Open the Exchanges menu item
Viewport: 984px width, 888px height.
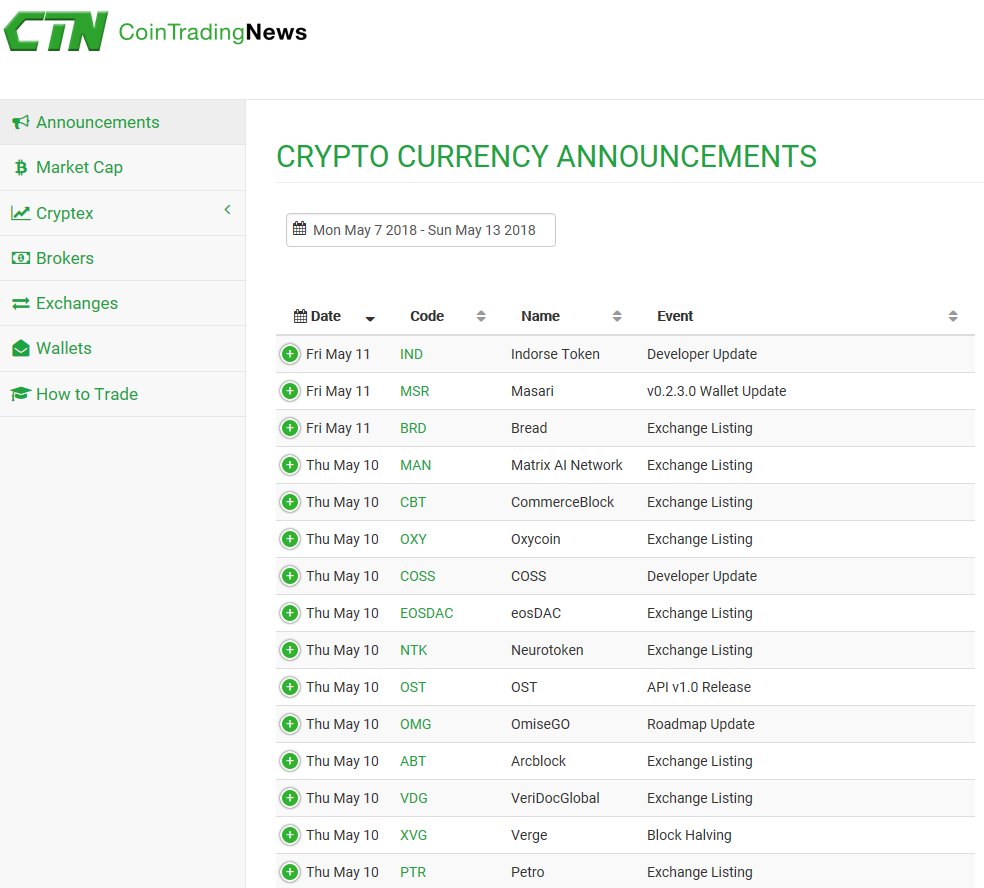pos(122,303)
